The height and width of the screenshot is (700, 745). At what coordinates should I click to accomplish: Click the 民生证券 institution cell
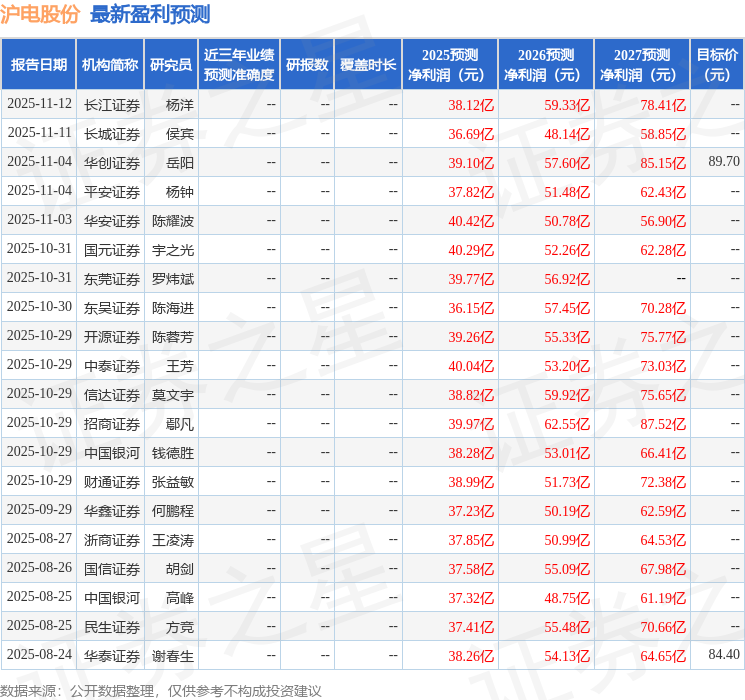click(112, 626)
